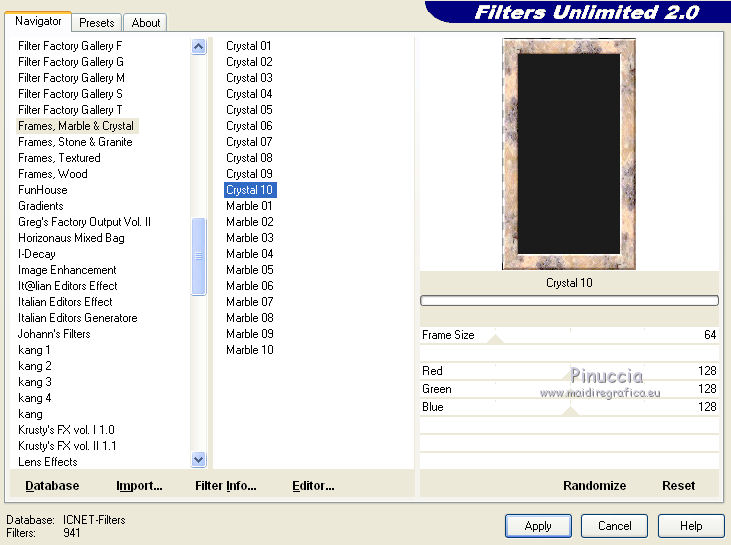Image resolution: width=731 pixels, height=545 pixels.
Task: Adjust the Red slider
Action: [x=570, y=371]
